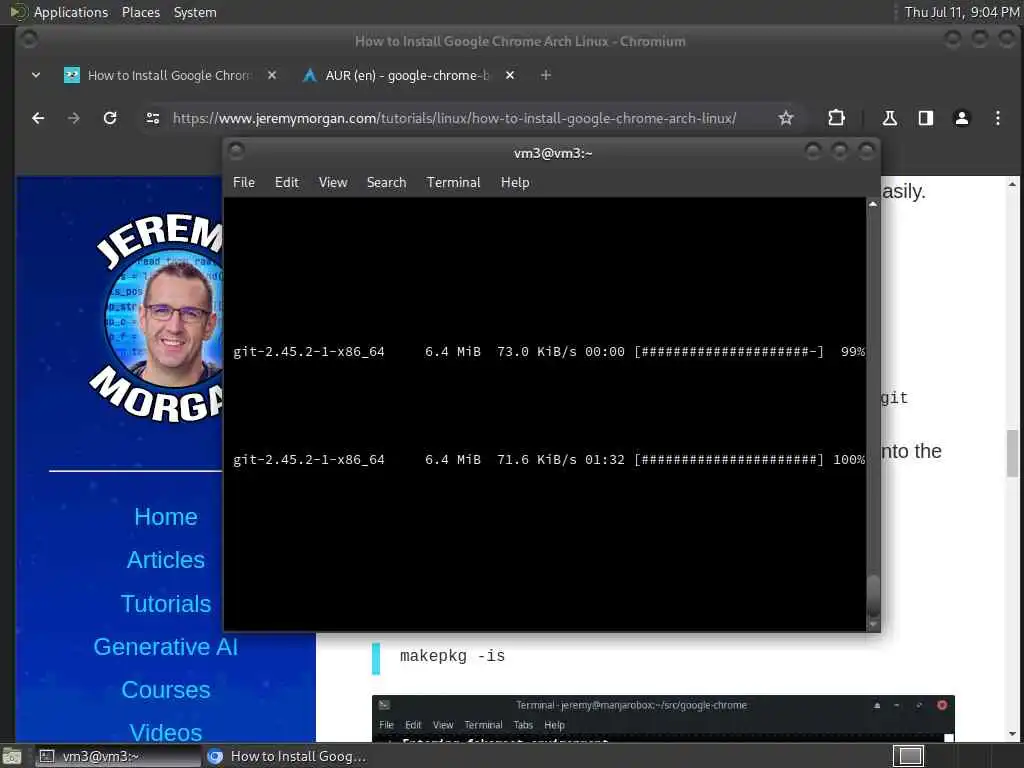Open the System menu in top panel
Viewport: 1024px width, 768px height.
click(195, 12)
